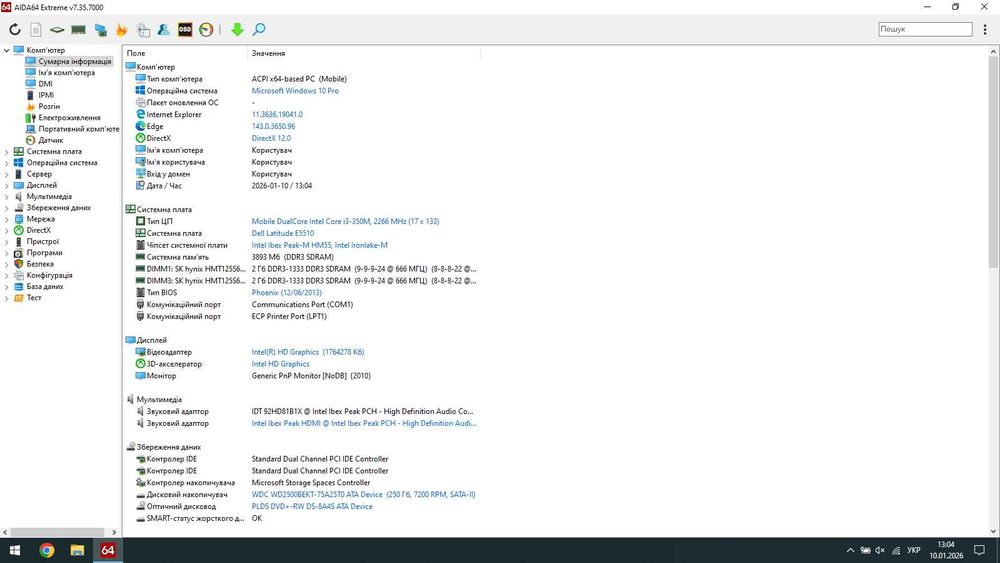Click the magnifier search toolbar icon

point(259,29)
